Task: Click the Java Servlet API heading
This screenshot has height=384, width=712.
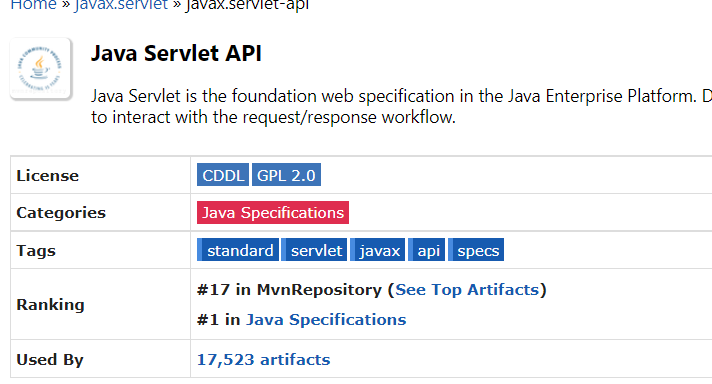Action: coord(176,53)
